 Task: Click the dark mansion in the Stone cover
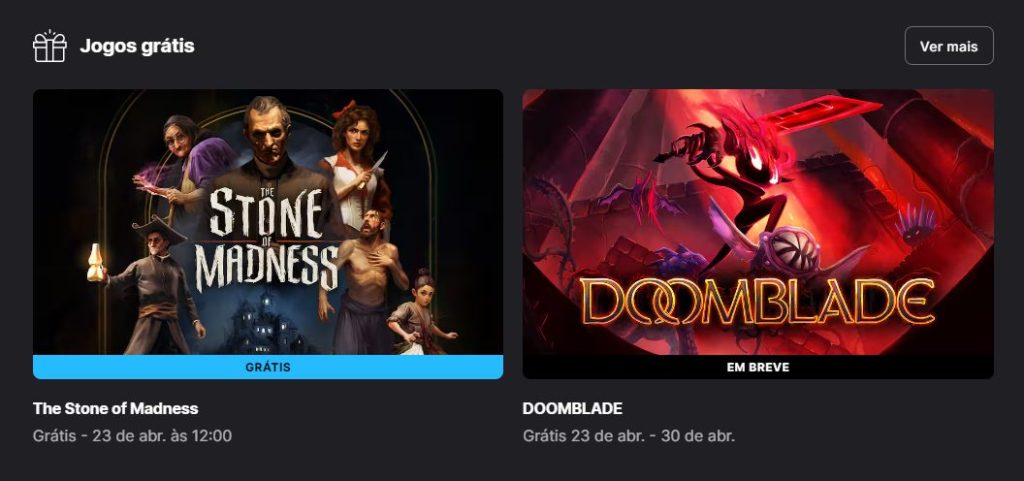coord(264,324)
